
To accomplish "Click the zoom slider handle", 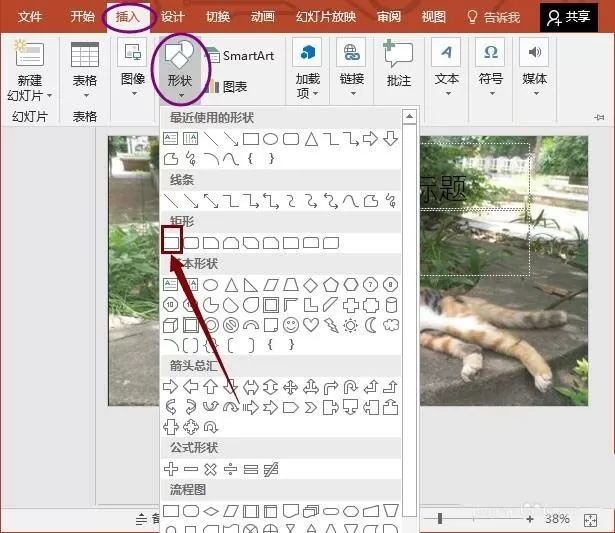I will click(440, 518).
